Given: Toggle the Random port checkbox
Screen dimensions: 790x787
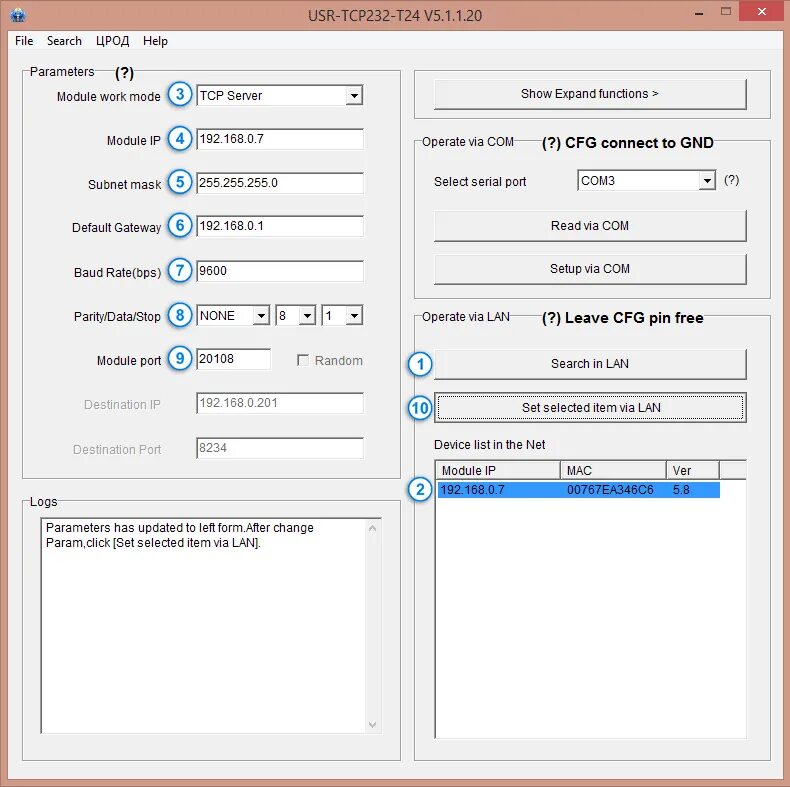Looking at the screenshot, I should click(303, 360).
